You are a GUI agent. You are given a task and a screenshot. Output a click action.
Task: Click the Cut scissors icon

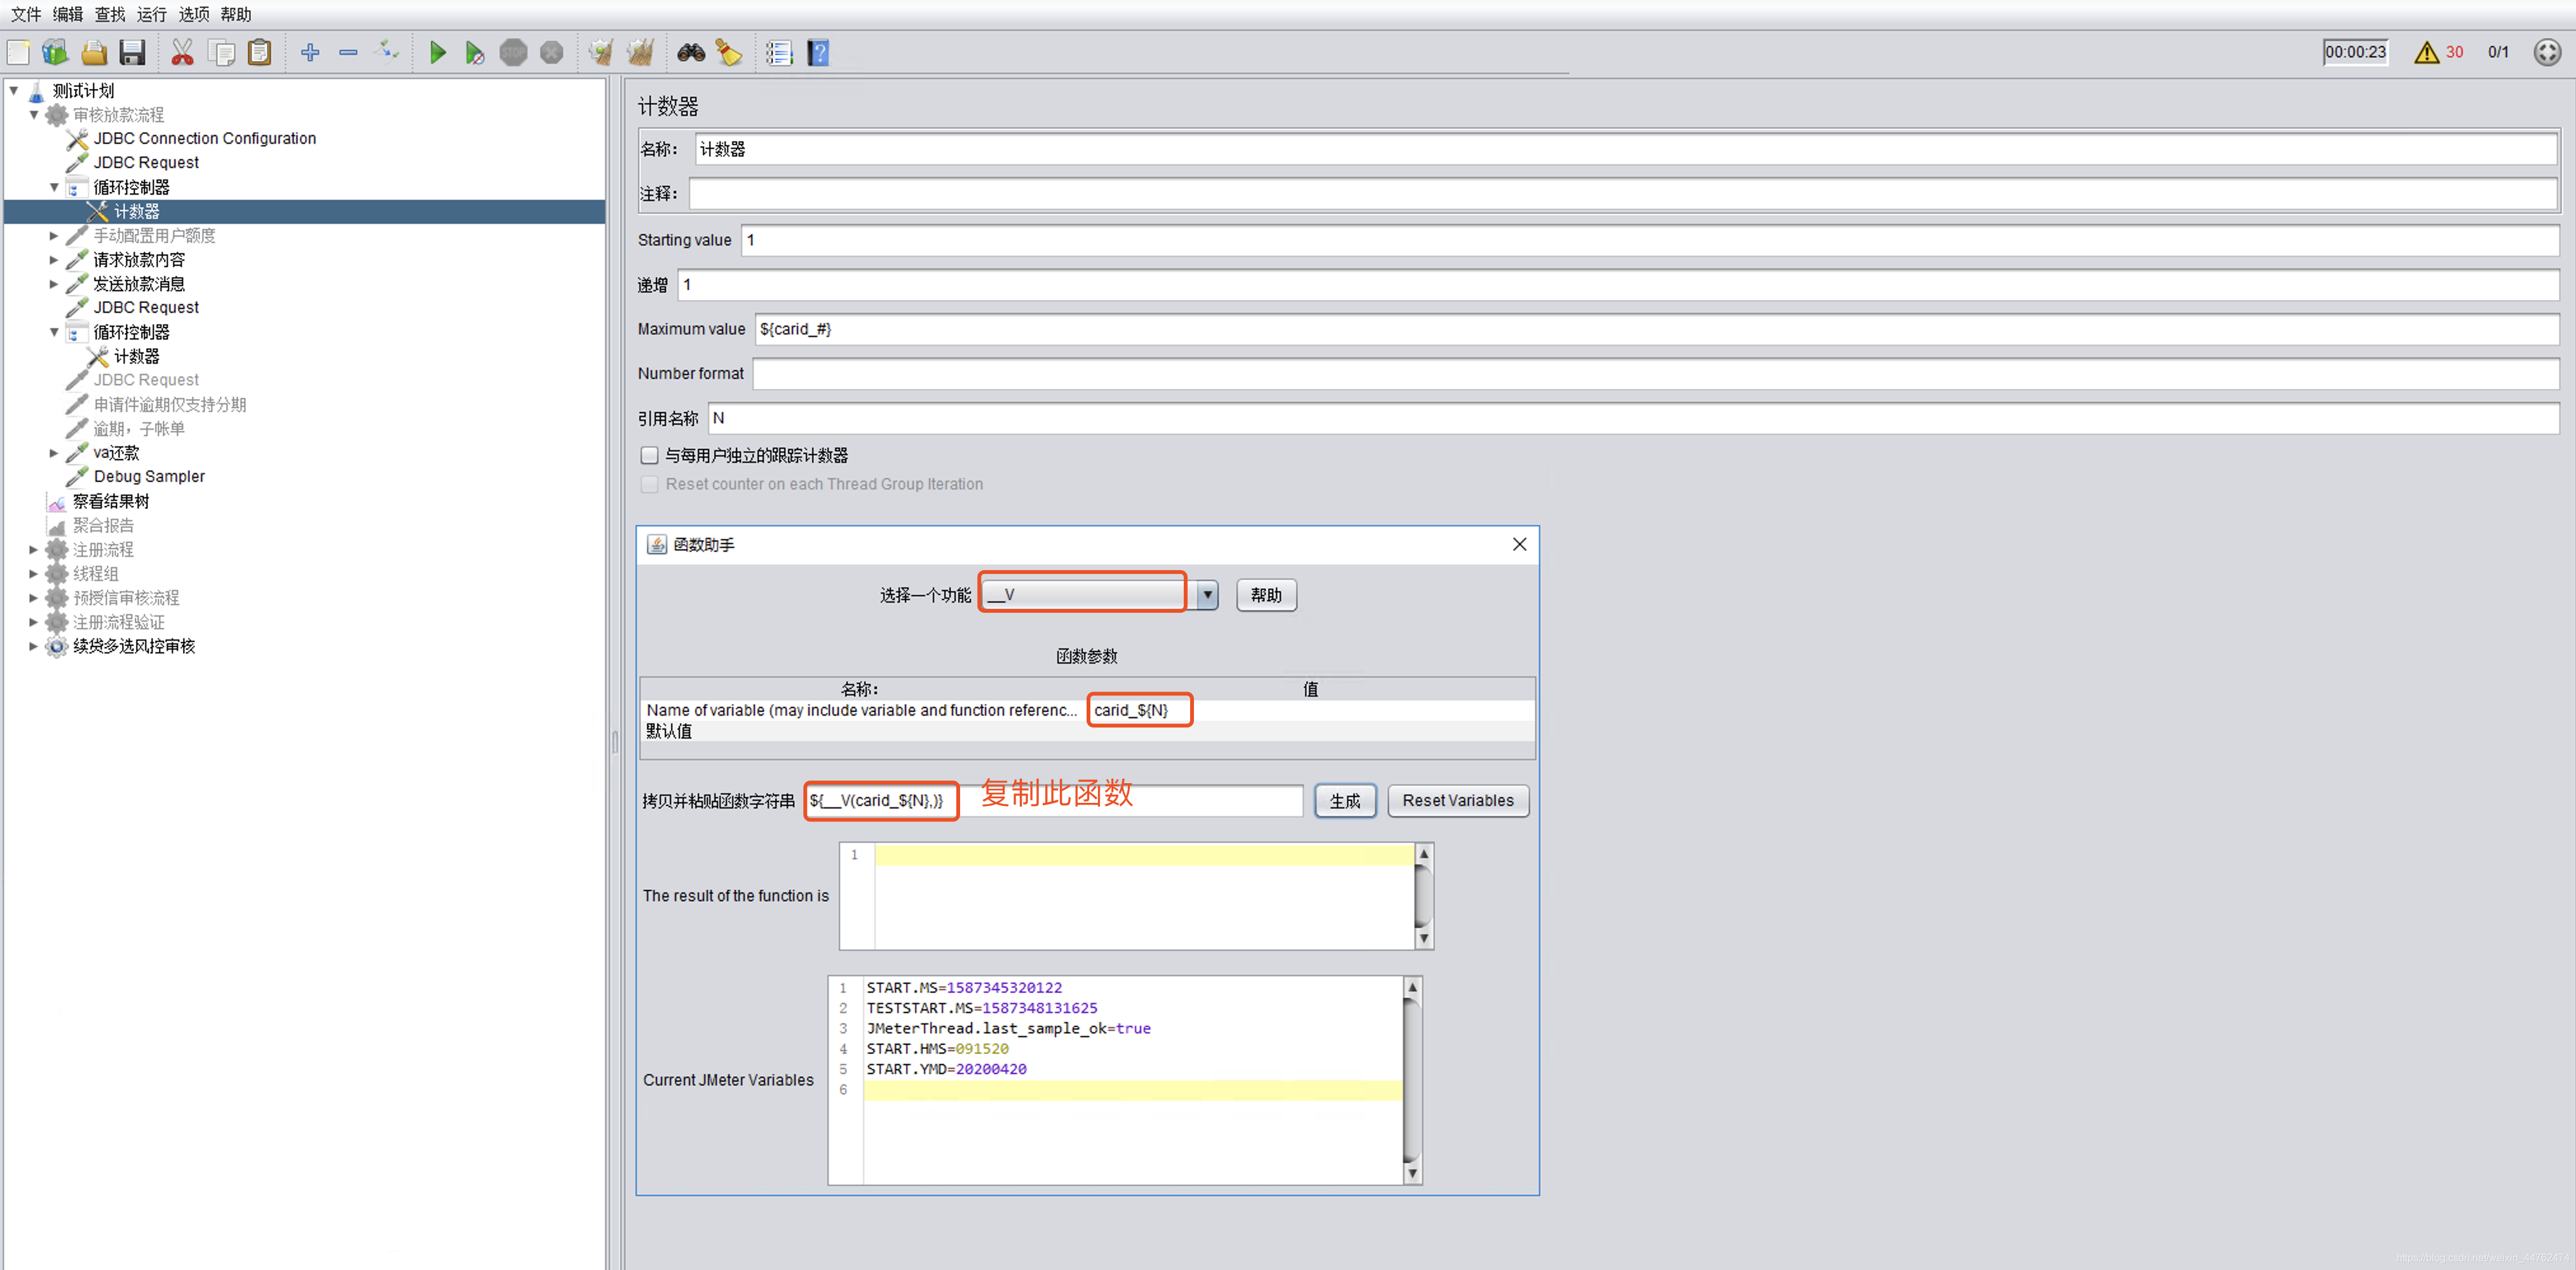point(182,52)
